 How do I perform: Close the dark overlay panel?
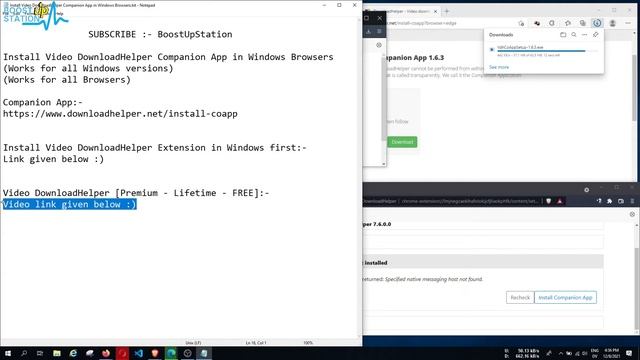click(380, 18)
